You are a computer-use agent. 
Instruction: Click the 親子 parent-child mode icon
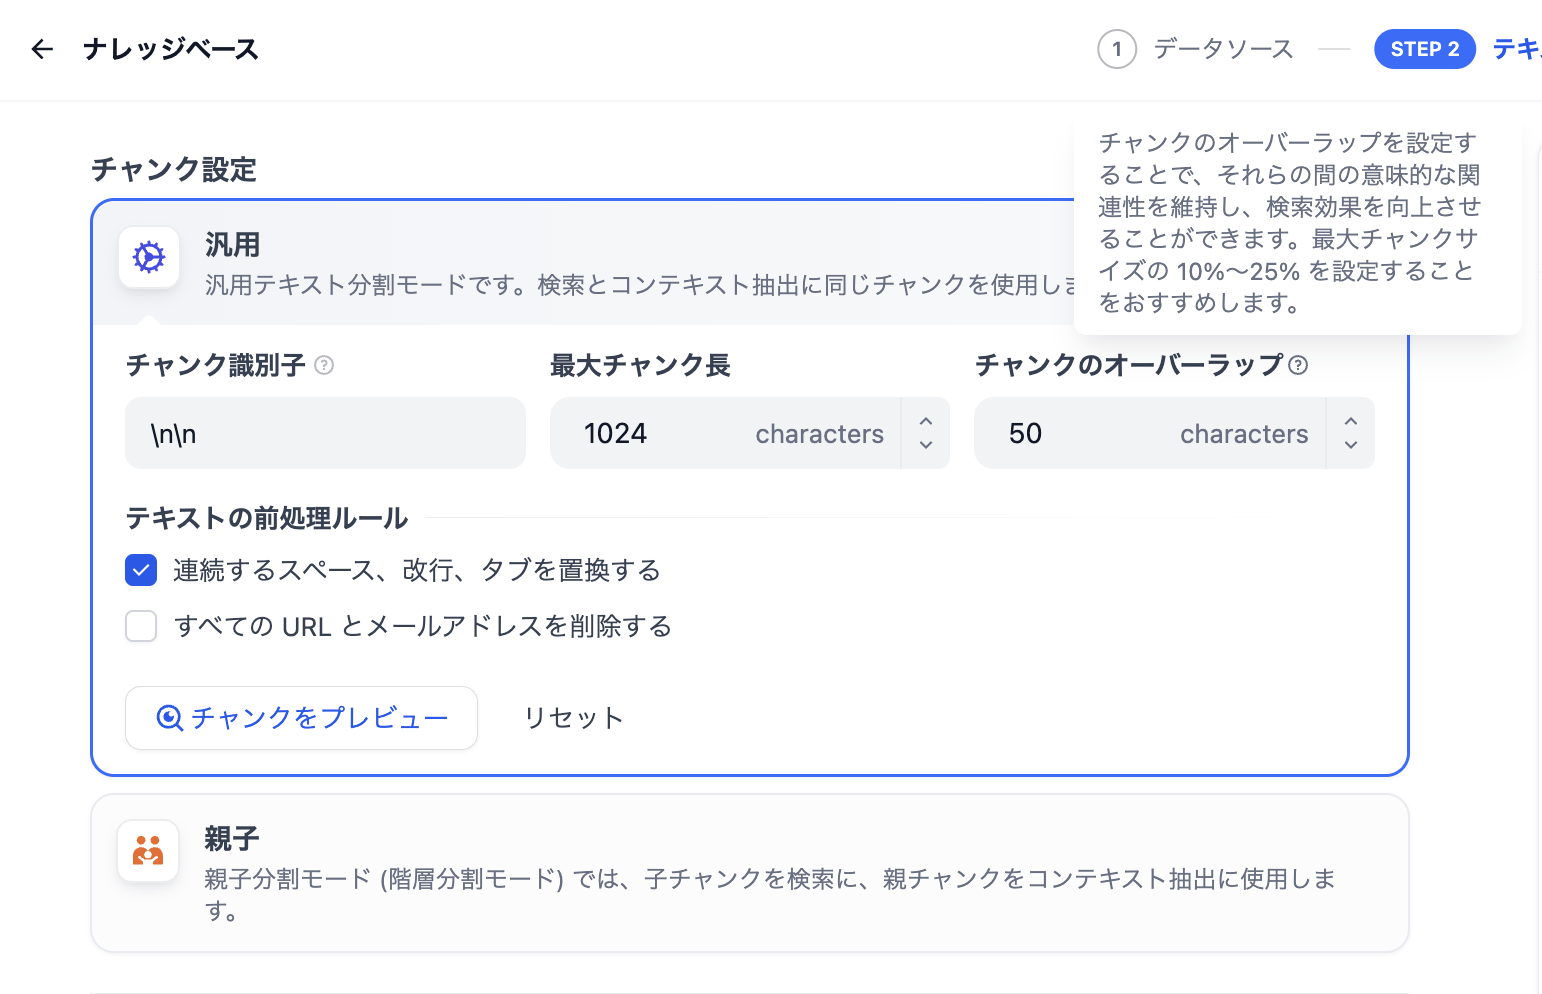point(148,851)
